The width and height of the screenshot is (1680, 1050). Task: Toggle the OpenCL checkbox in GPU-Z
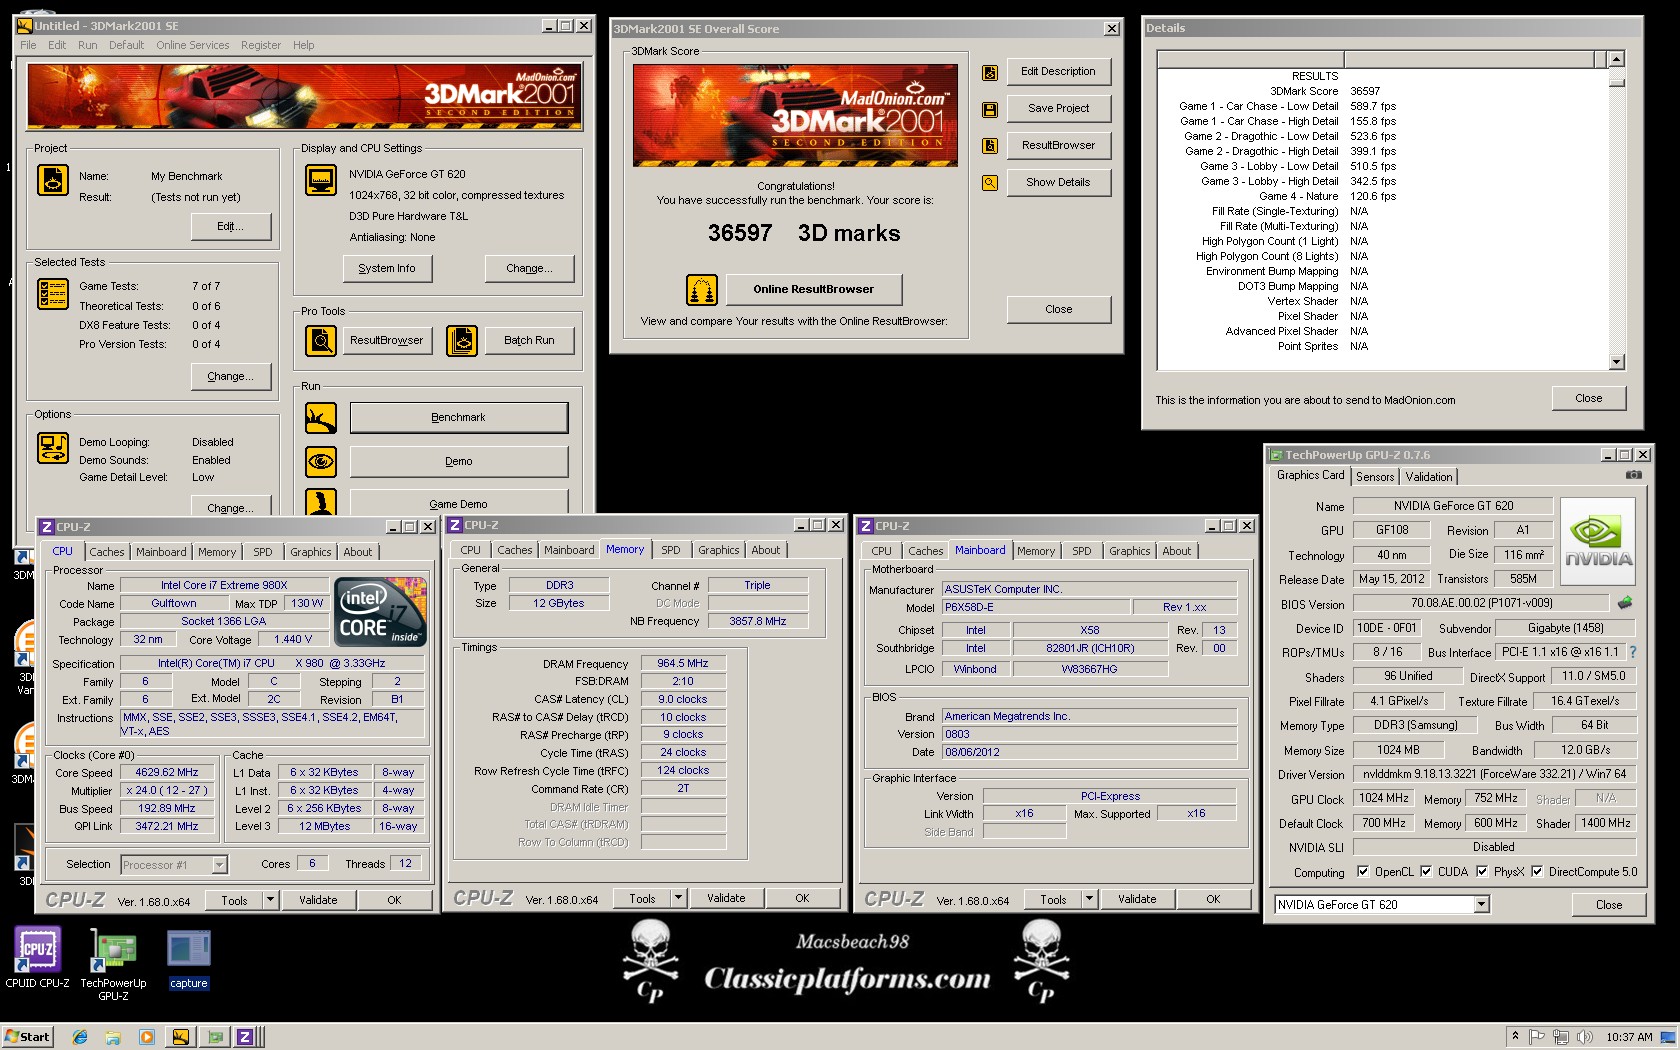click(1362, 872)
